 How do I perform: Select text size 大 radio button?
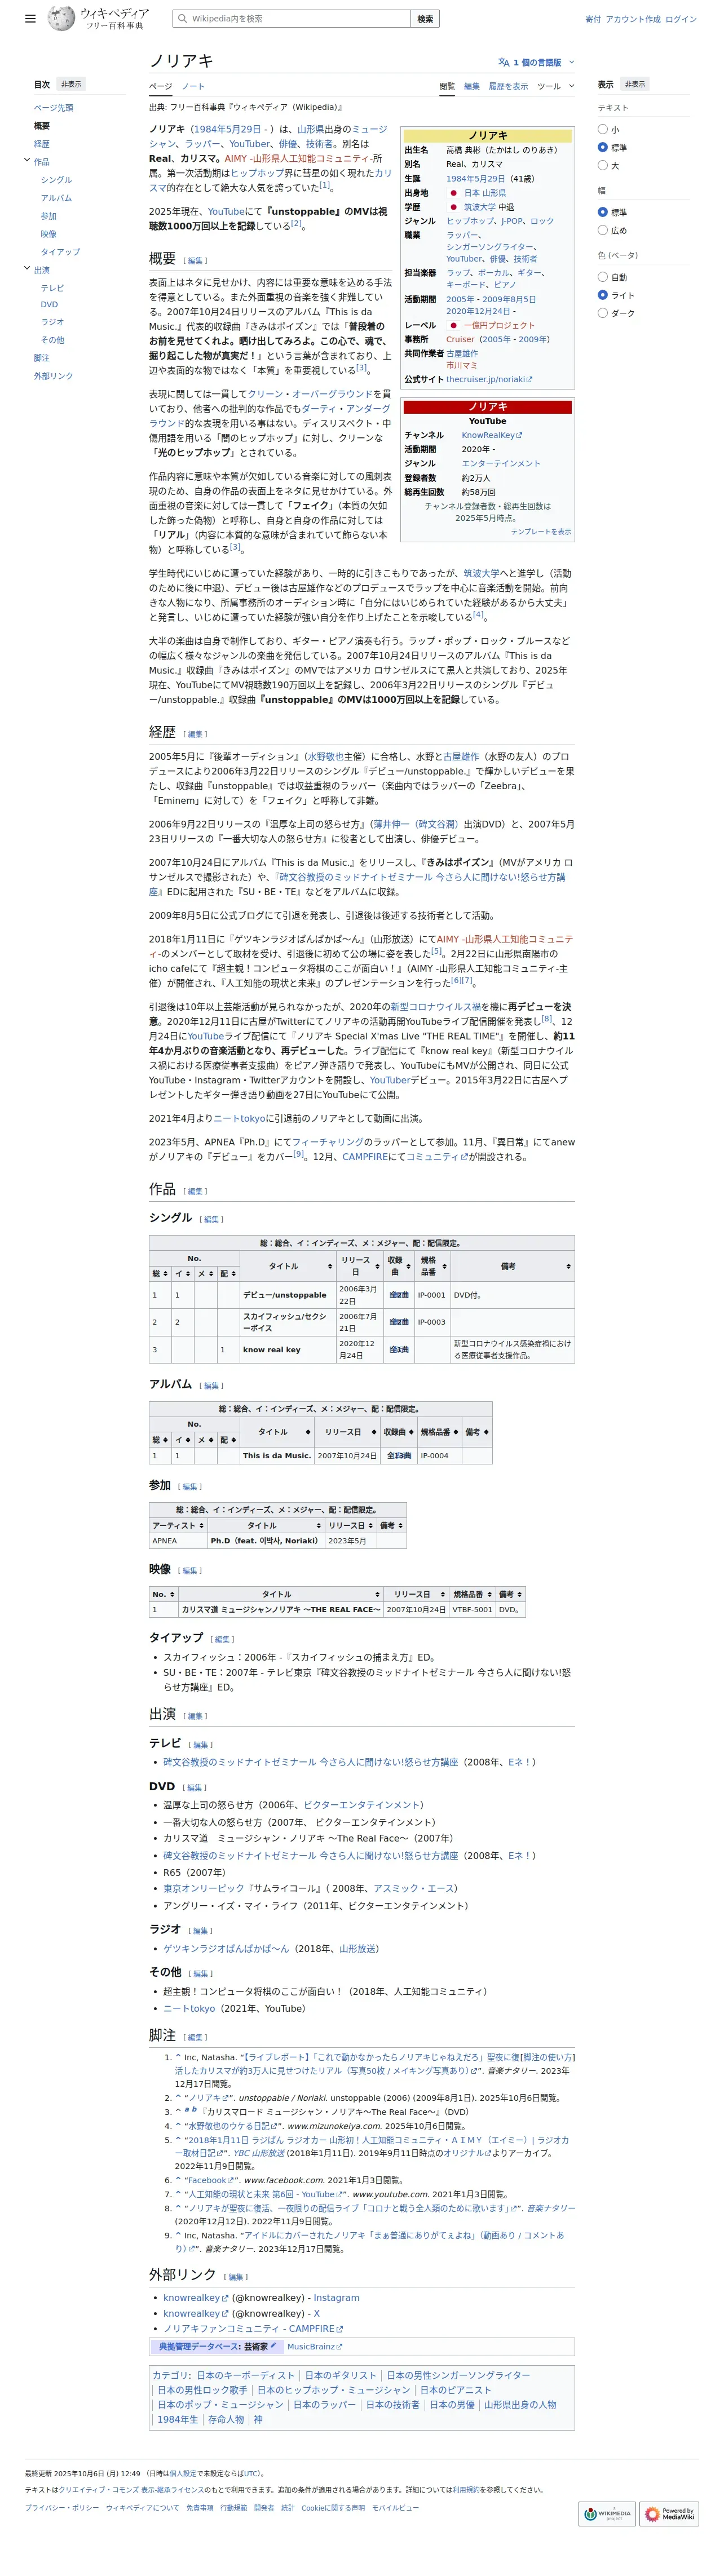pos(602,165)
